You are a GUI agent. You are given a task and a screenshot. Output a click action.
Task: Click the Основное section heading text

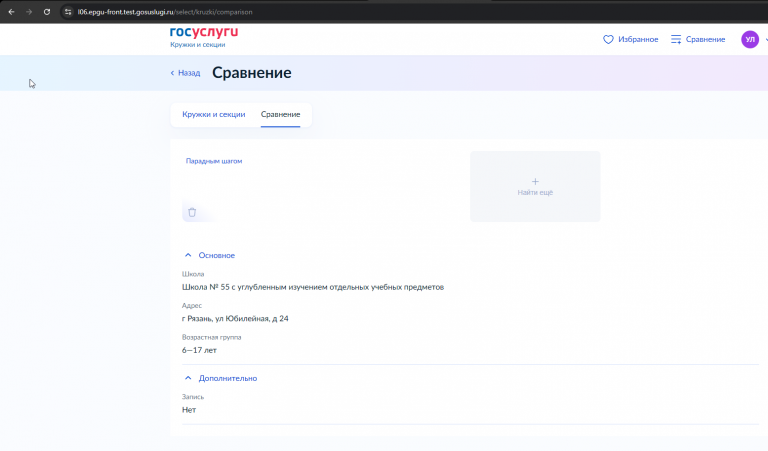click(x=216, y=255)
